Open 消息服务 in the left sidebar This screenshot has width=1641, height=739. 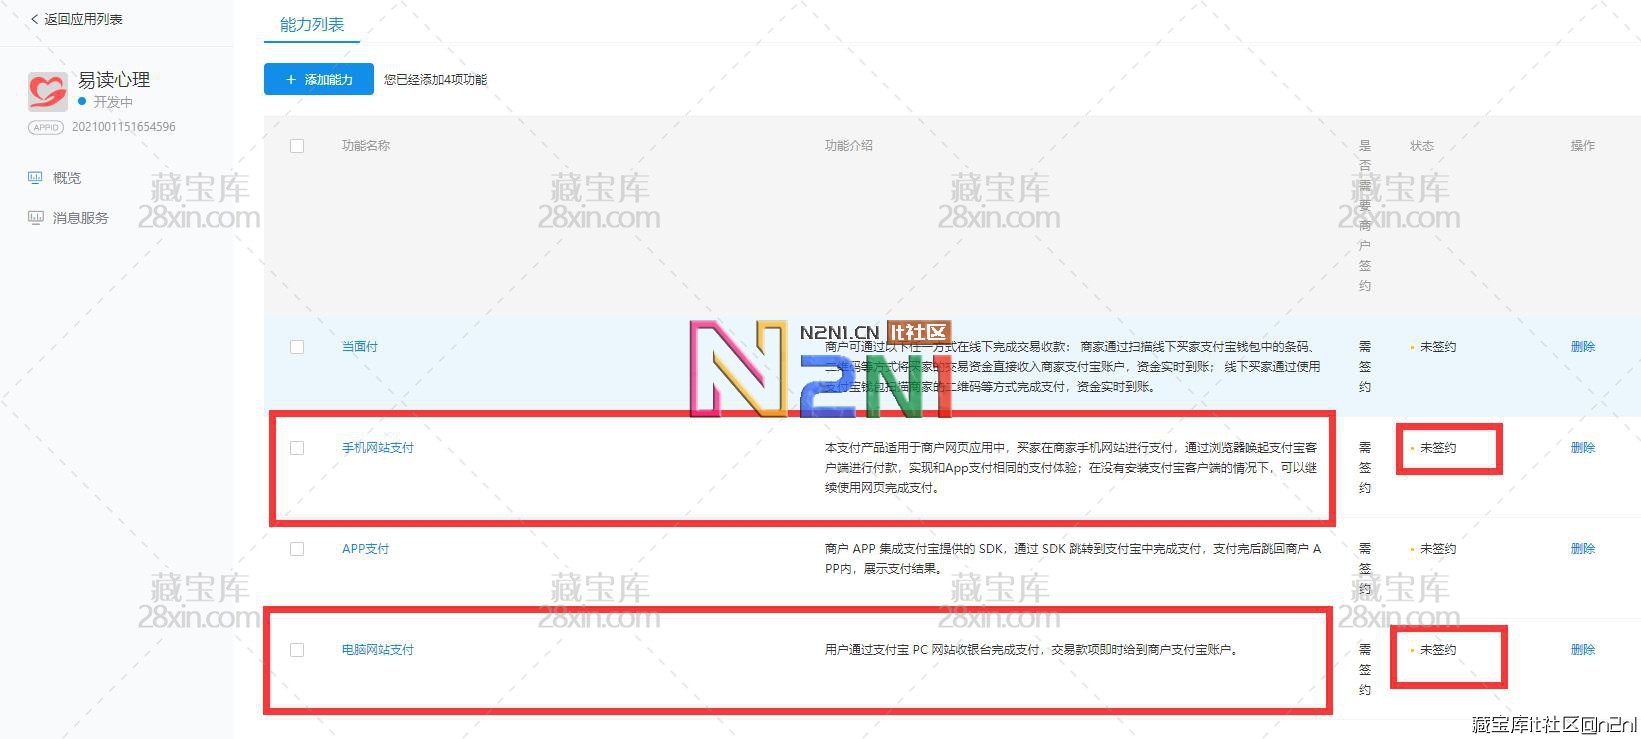[80, 218]
